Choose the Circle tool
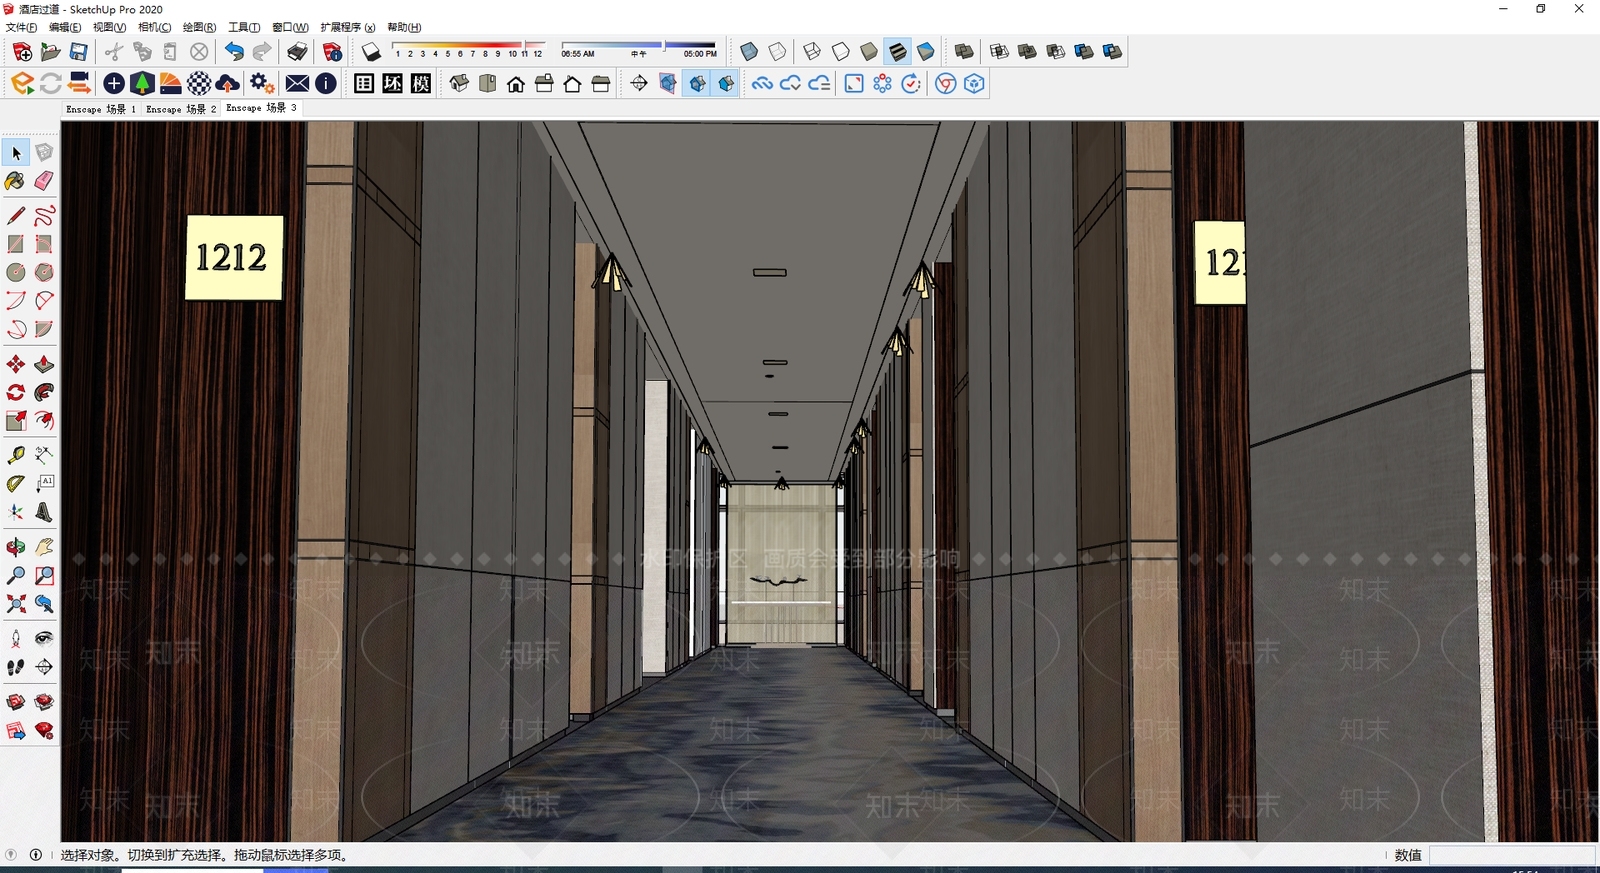 pyautogui.click(x=16, y=272)
